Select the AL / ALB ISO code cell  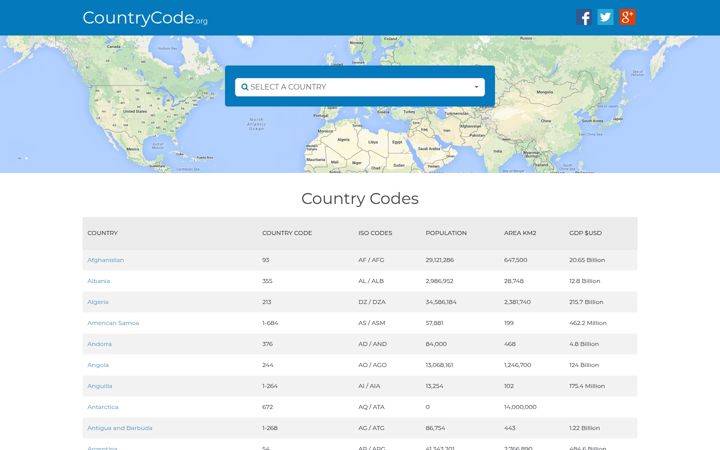pos(371,281)
